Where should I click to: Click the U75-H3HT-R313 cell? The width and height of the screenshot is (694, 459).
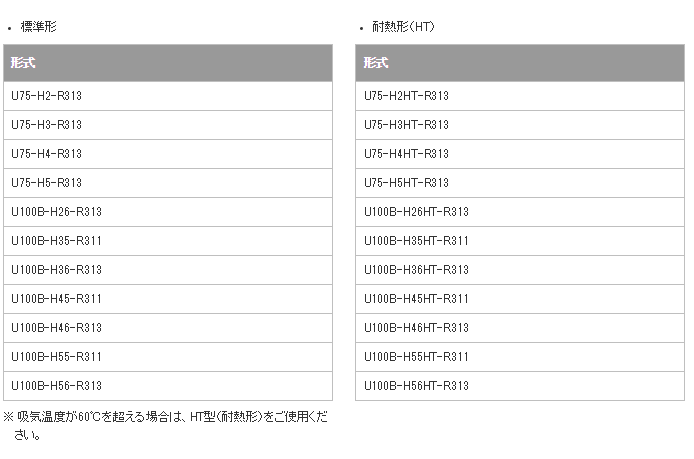pyautogui.click(x=406, y=125)
